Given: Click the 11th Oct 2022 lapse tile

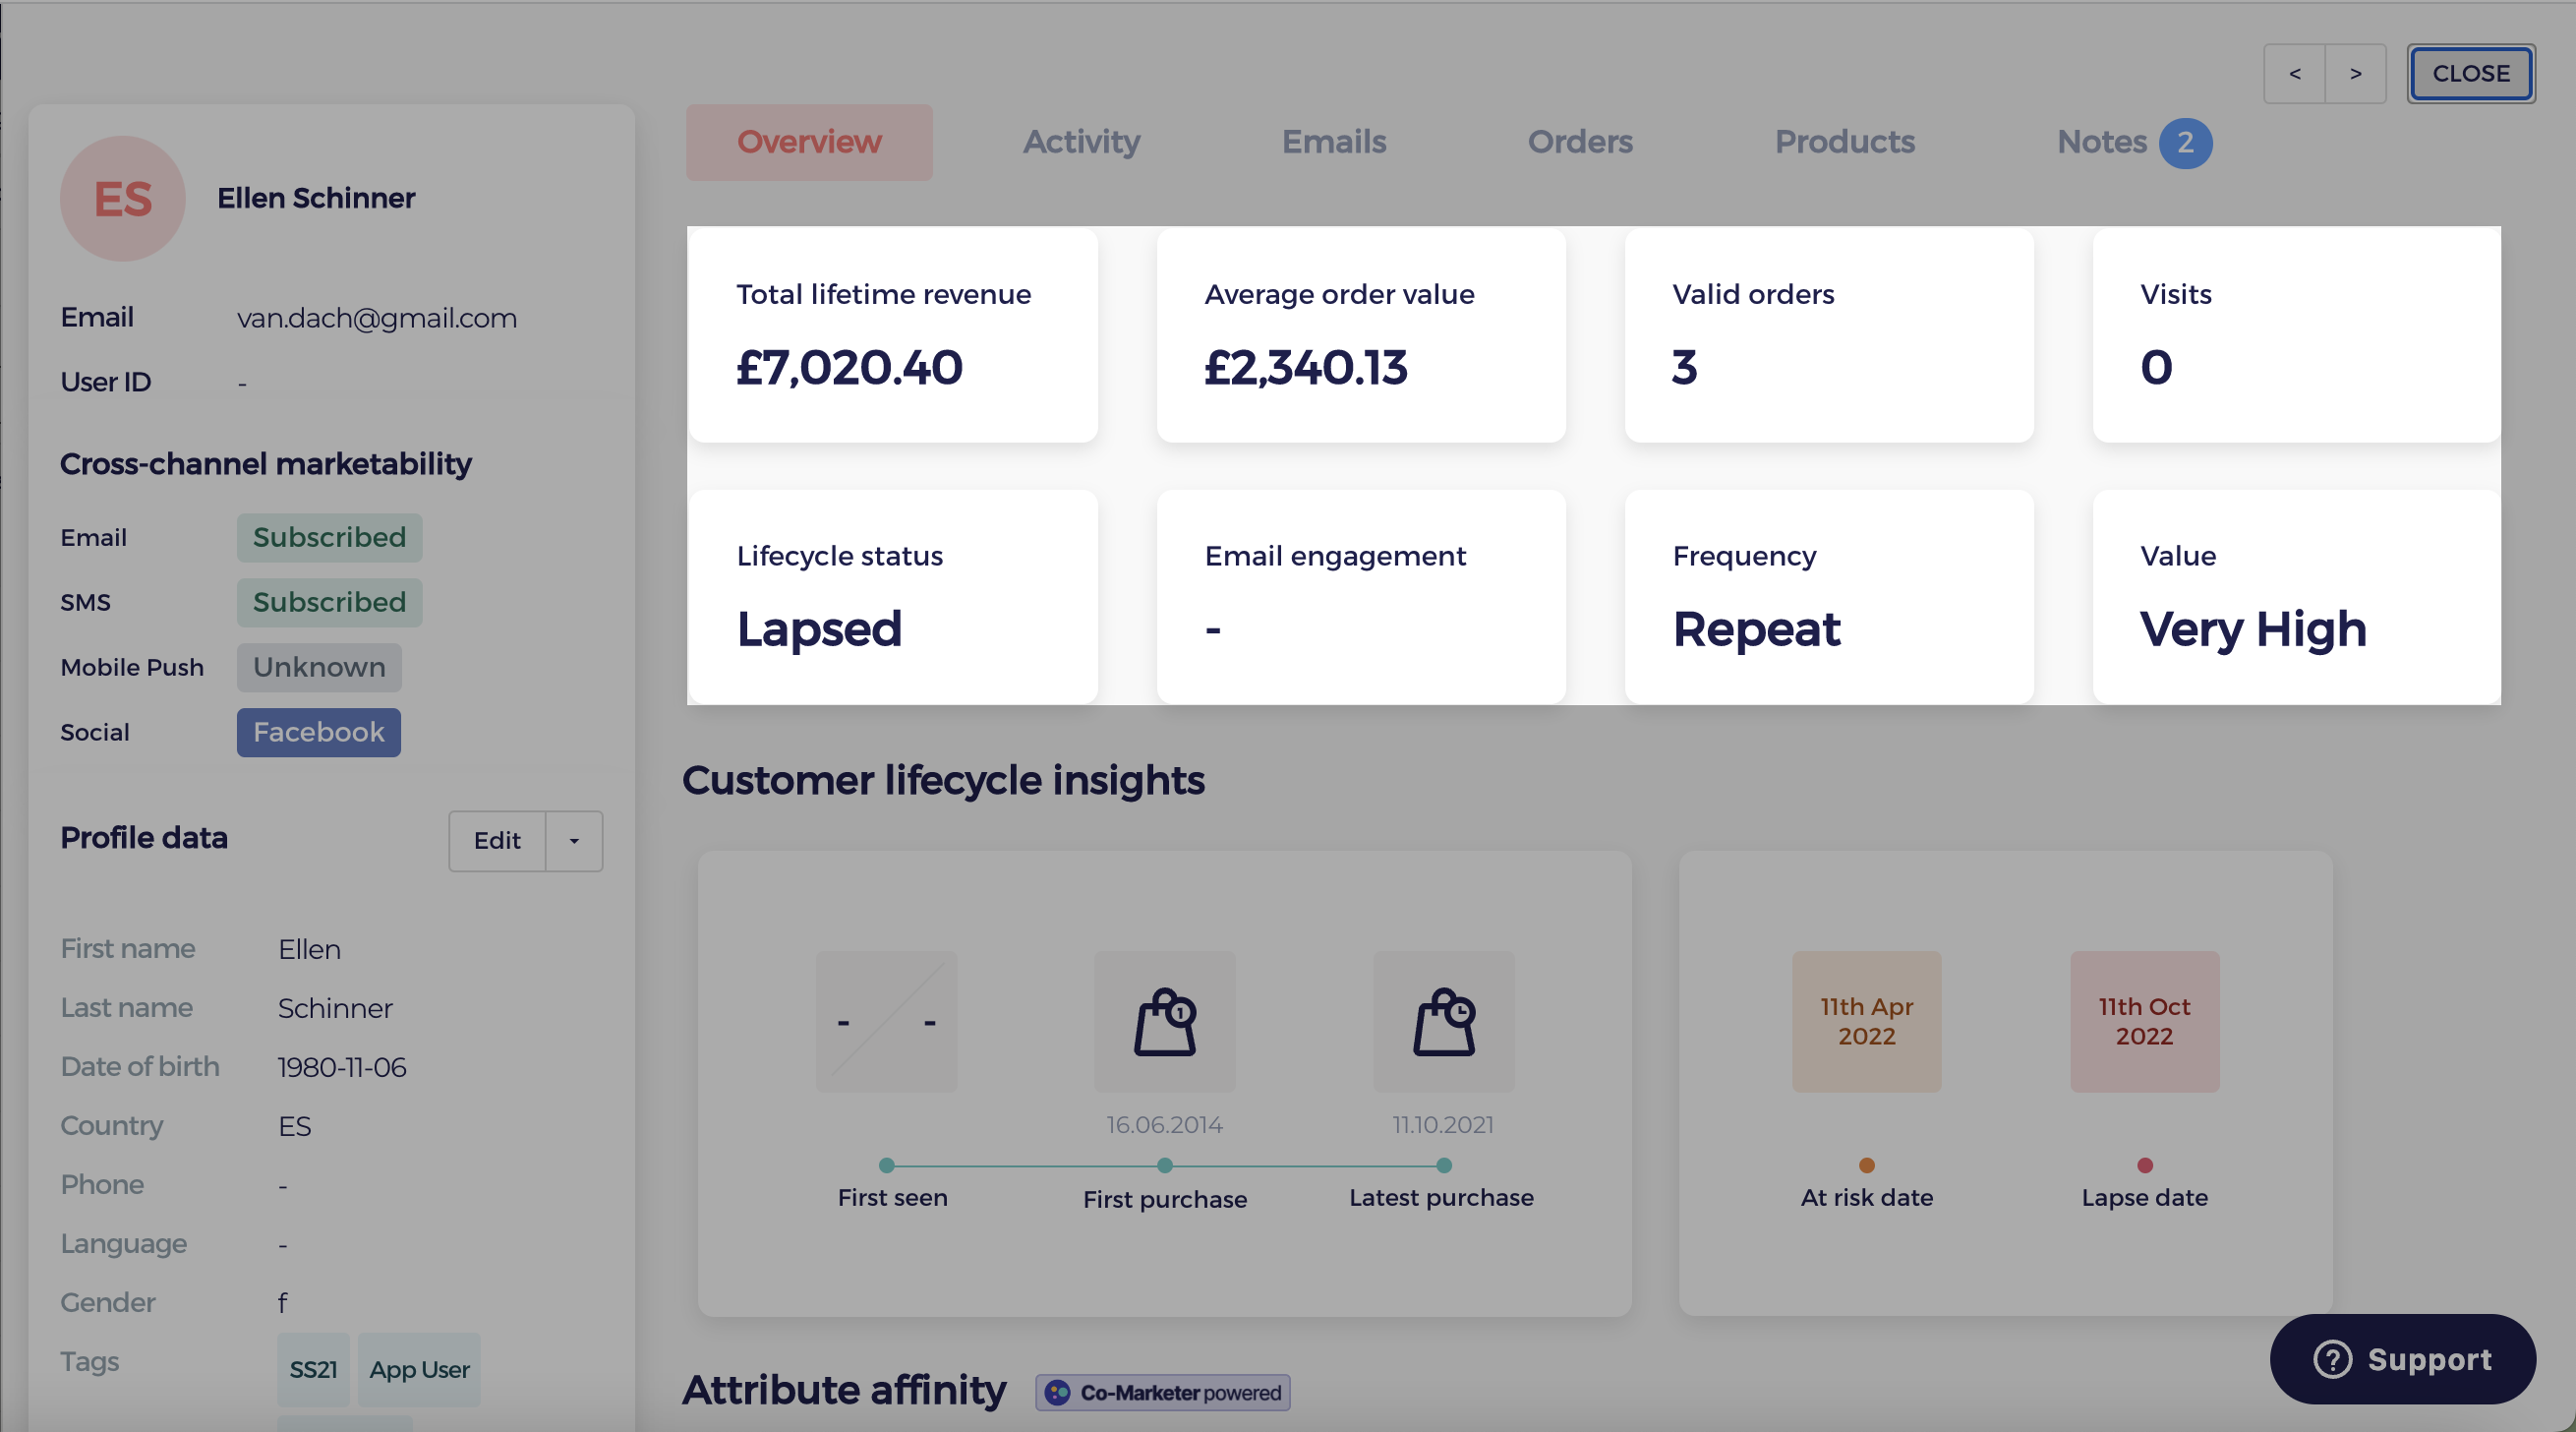Looking at the screenshot, I should coord(2143,1021).
